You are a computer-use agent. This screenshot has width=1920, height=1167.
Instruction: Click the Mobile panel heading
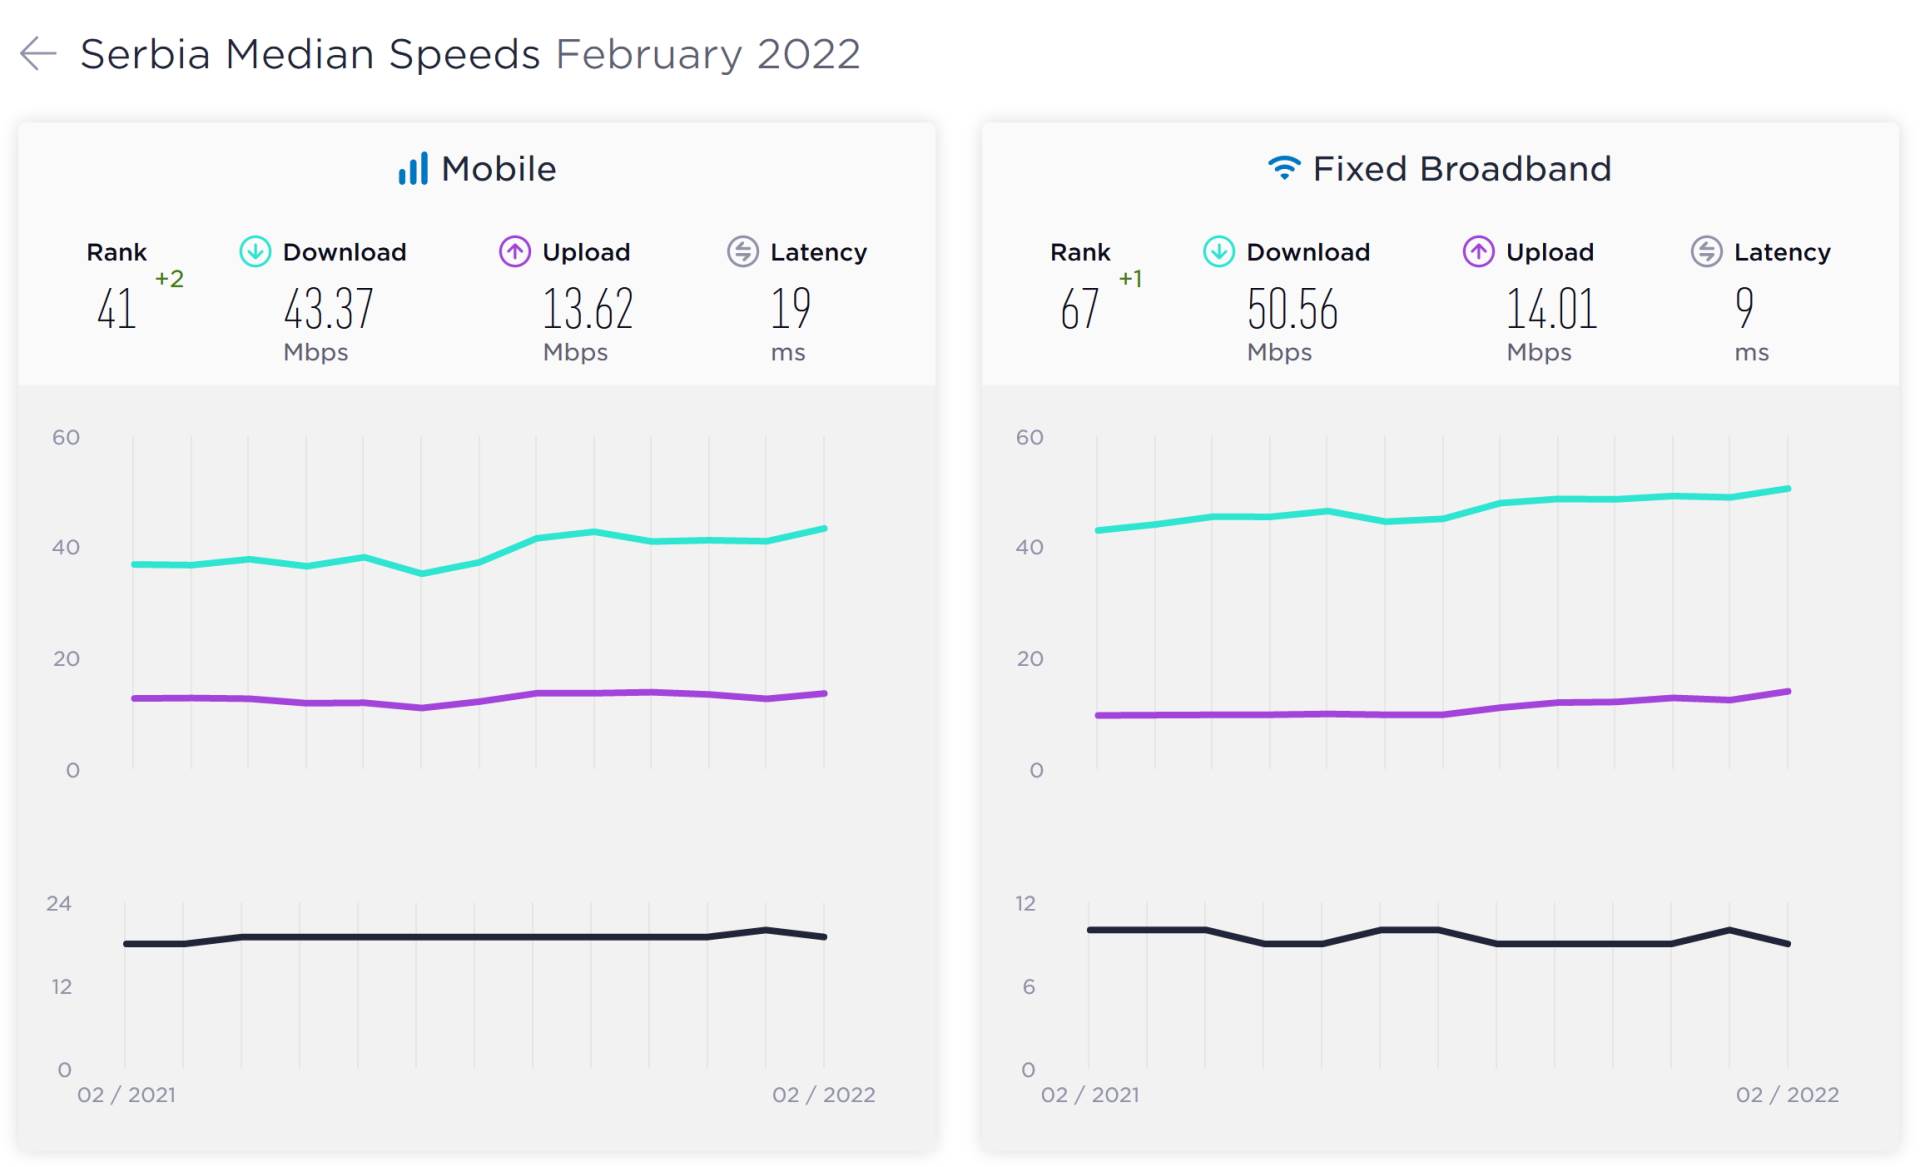498,169
